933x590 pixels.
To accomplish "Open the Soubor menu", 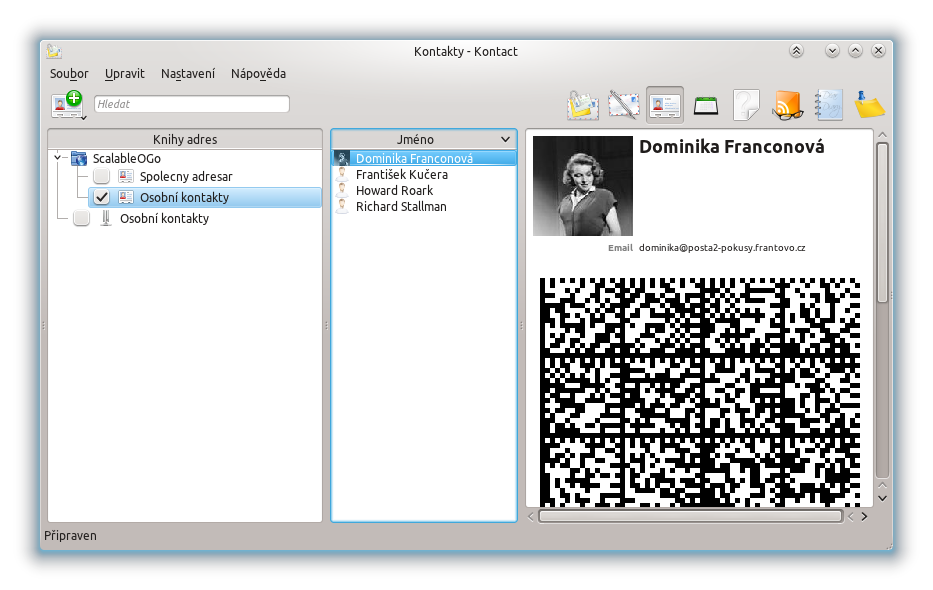I will pyautogui.click(x=69, y=74).
